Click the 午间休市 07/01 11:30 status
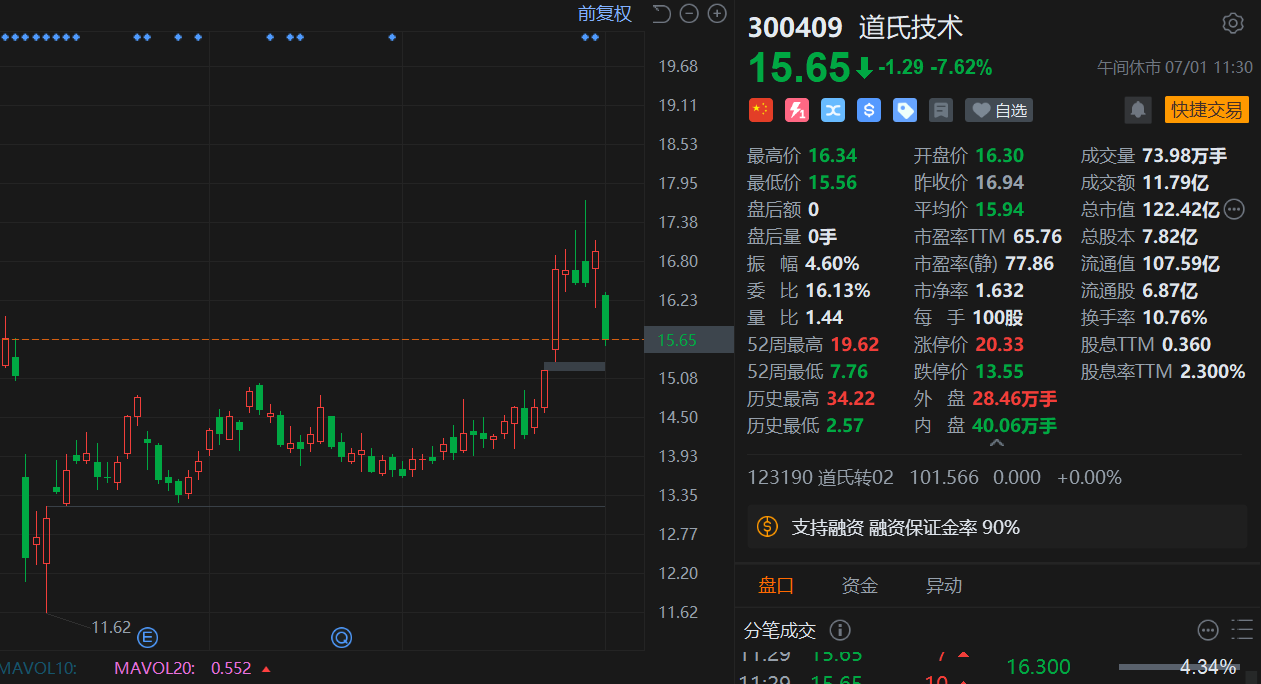Screen dimensions: 1261x684 1175,67
